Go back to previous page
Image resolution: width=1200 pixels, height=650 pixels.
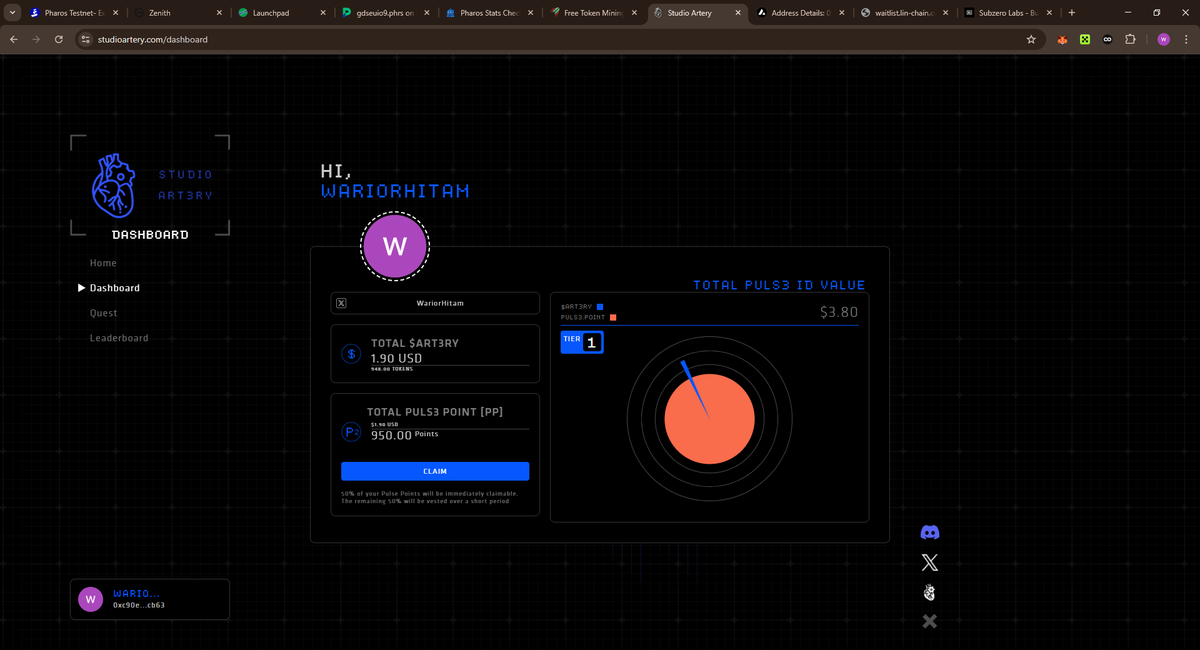click(14, 39)
